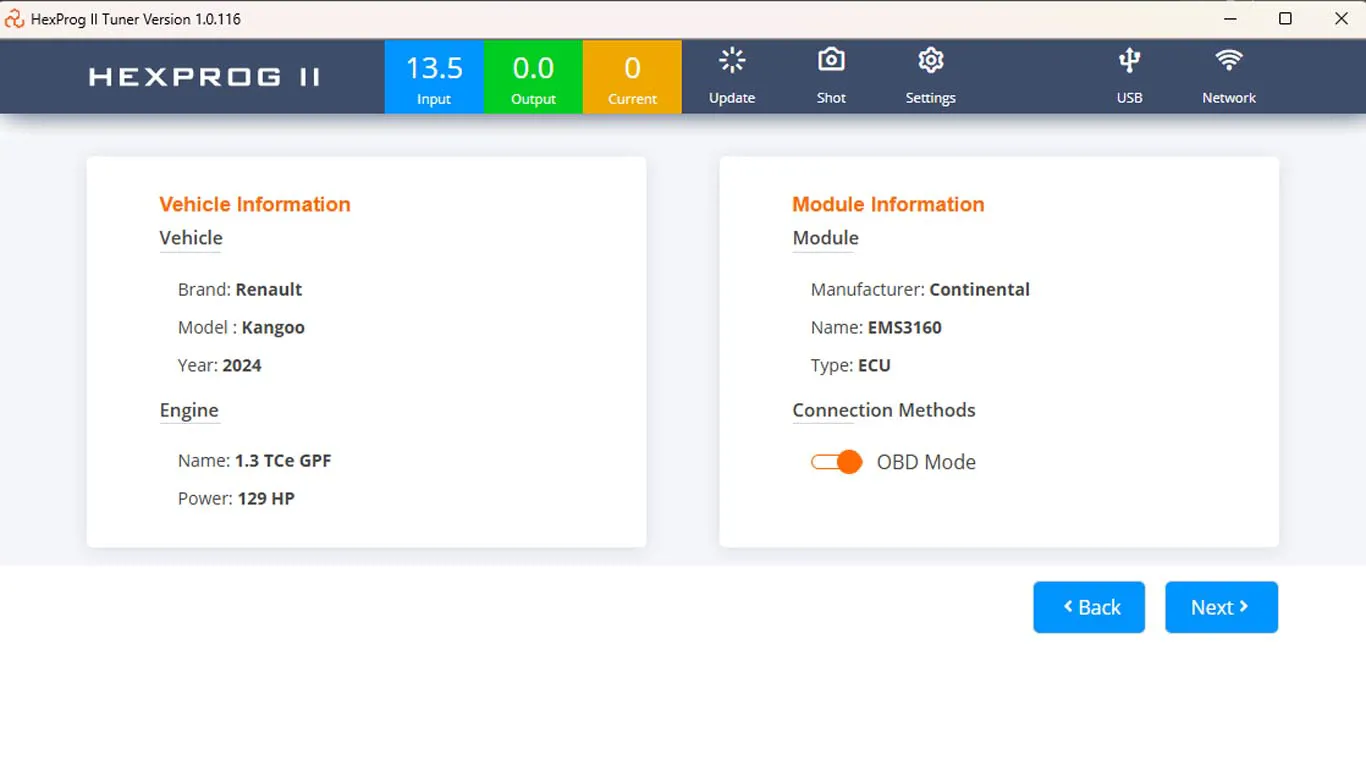Click the window title HexProg II Tuner Version
This screenshot has height=768, width=1366.
[x=136, y=19]
